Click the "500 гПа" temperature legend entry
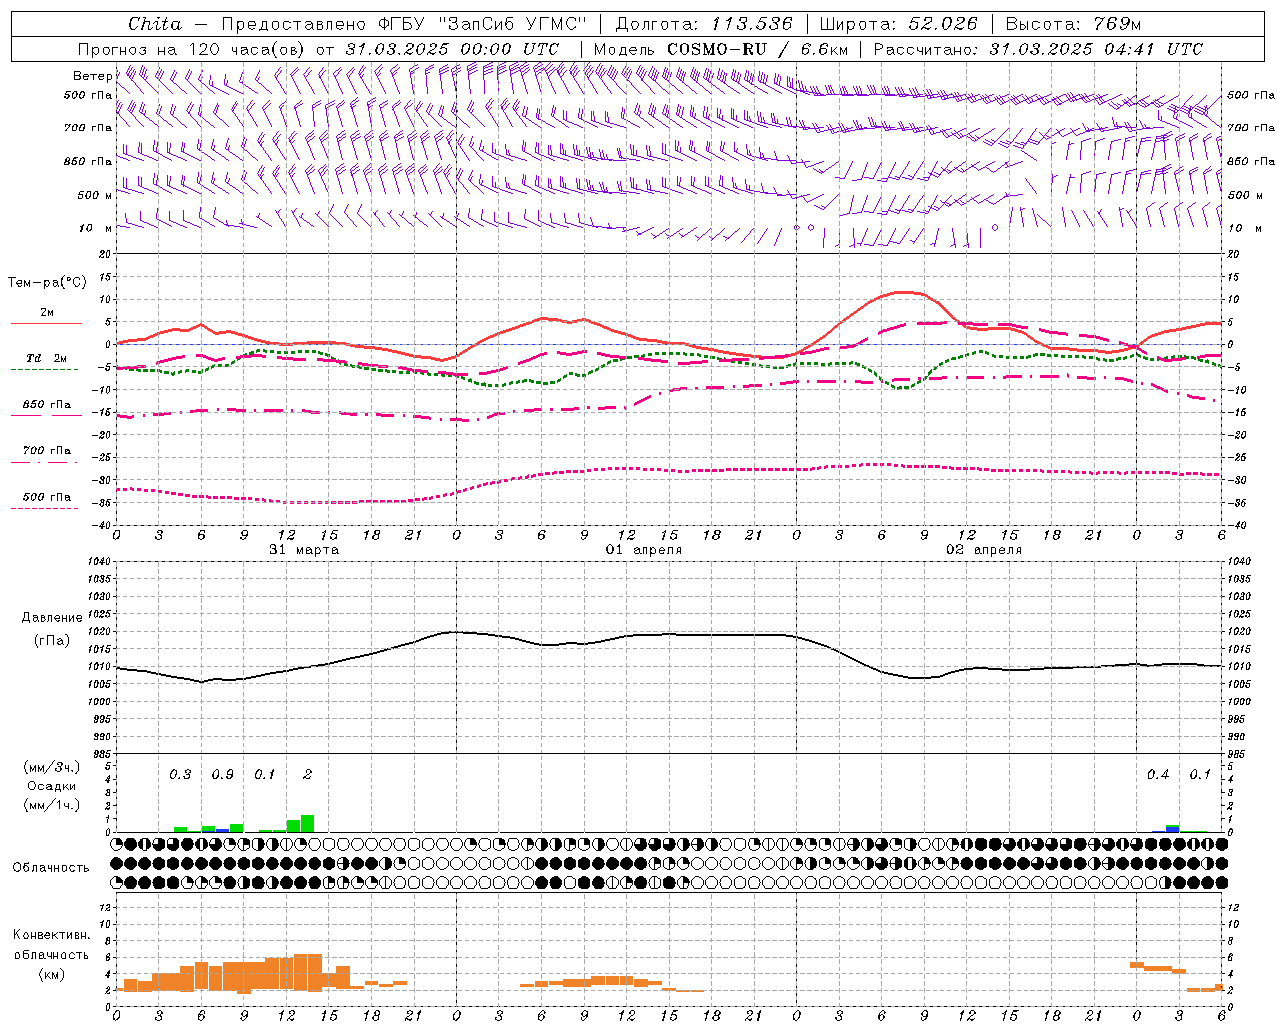The image size is (1280, 1024). 47,497
